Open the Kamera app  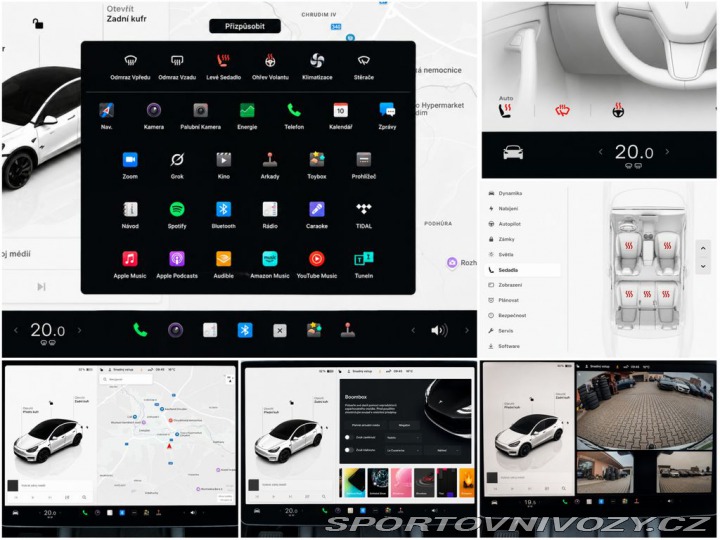click(154, 110)
